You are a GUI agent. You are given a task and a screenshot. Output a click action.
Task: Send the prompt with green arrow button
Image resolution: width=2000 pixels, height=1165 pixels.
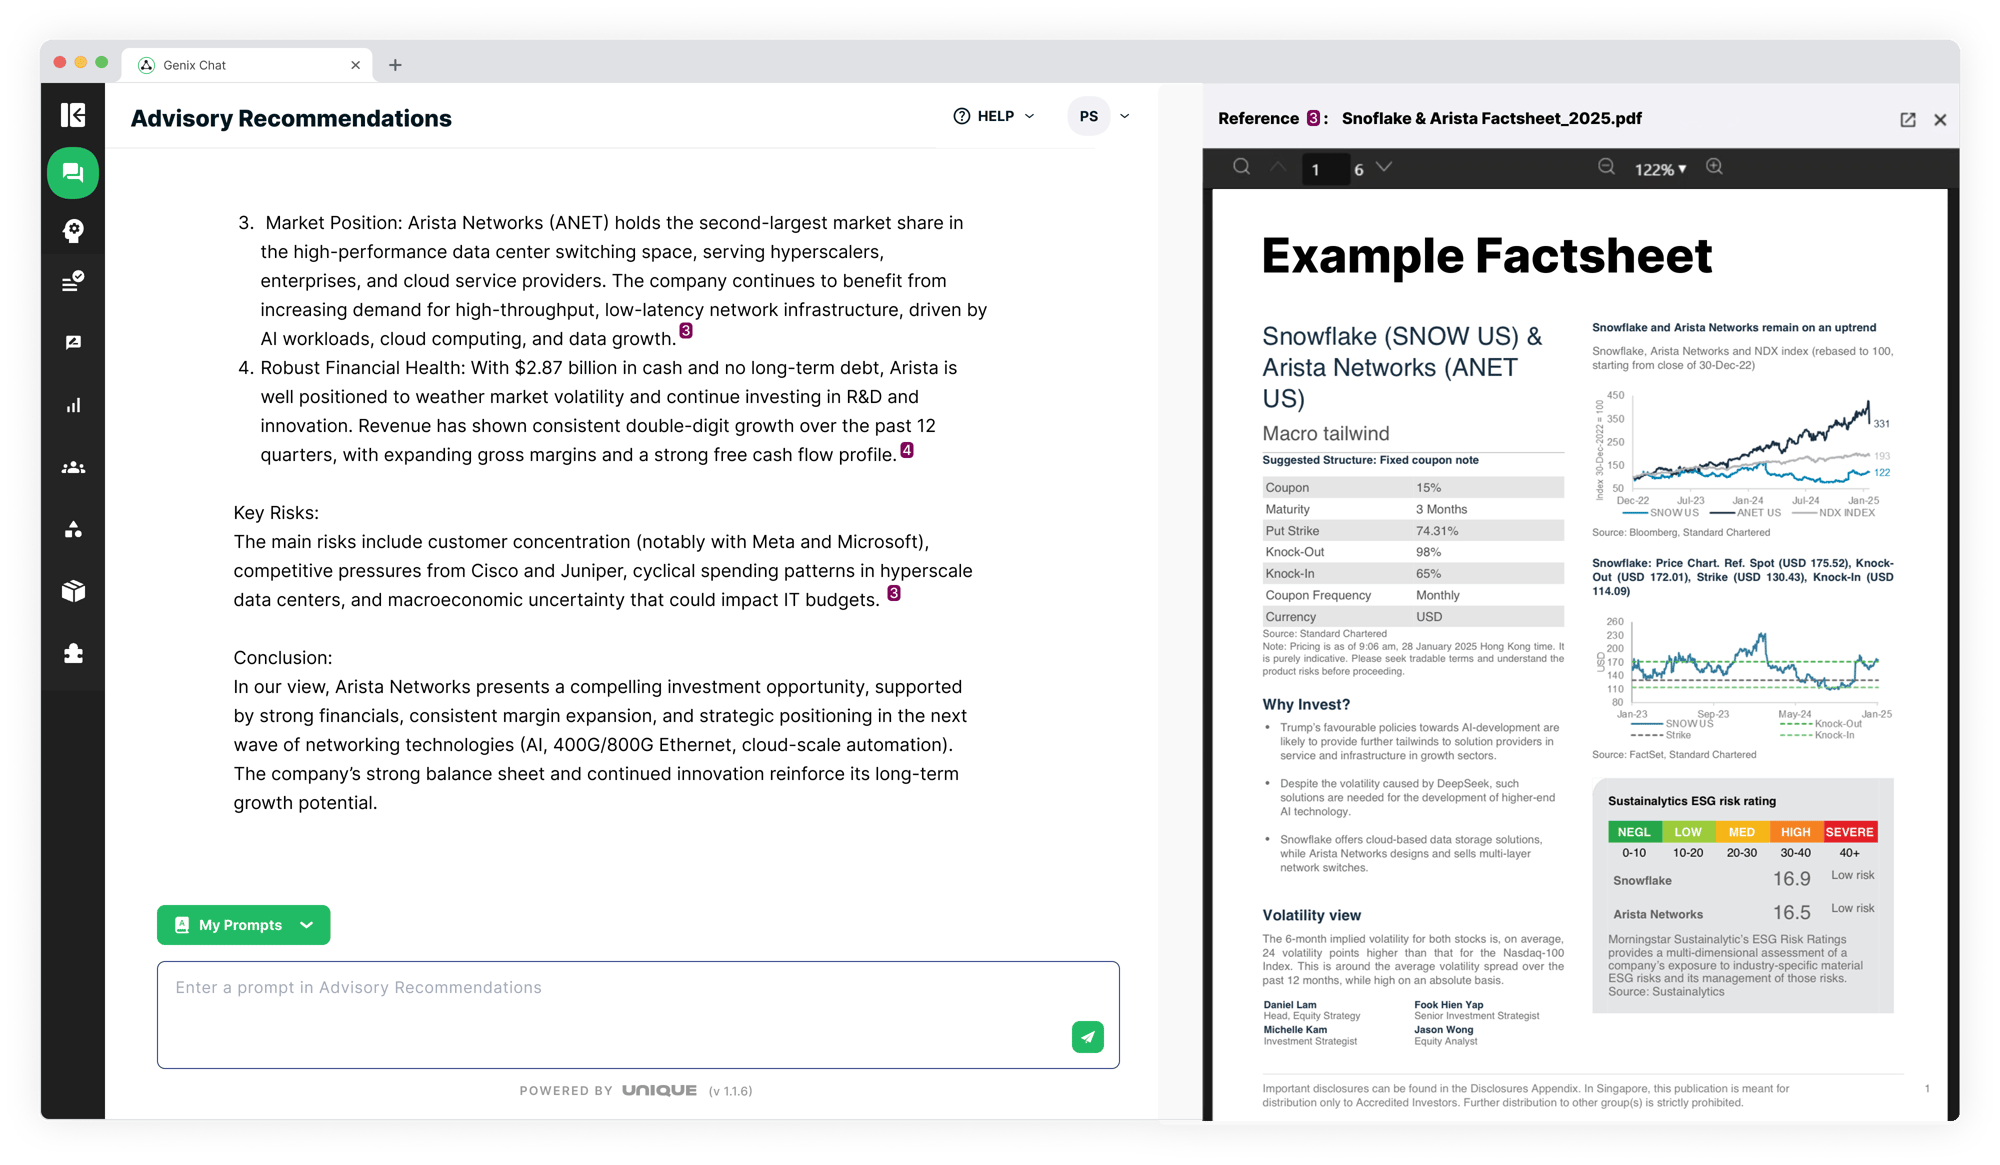(x=1087, y=1037)
